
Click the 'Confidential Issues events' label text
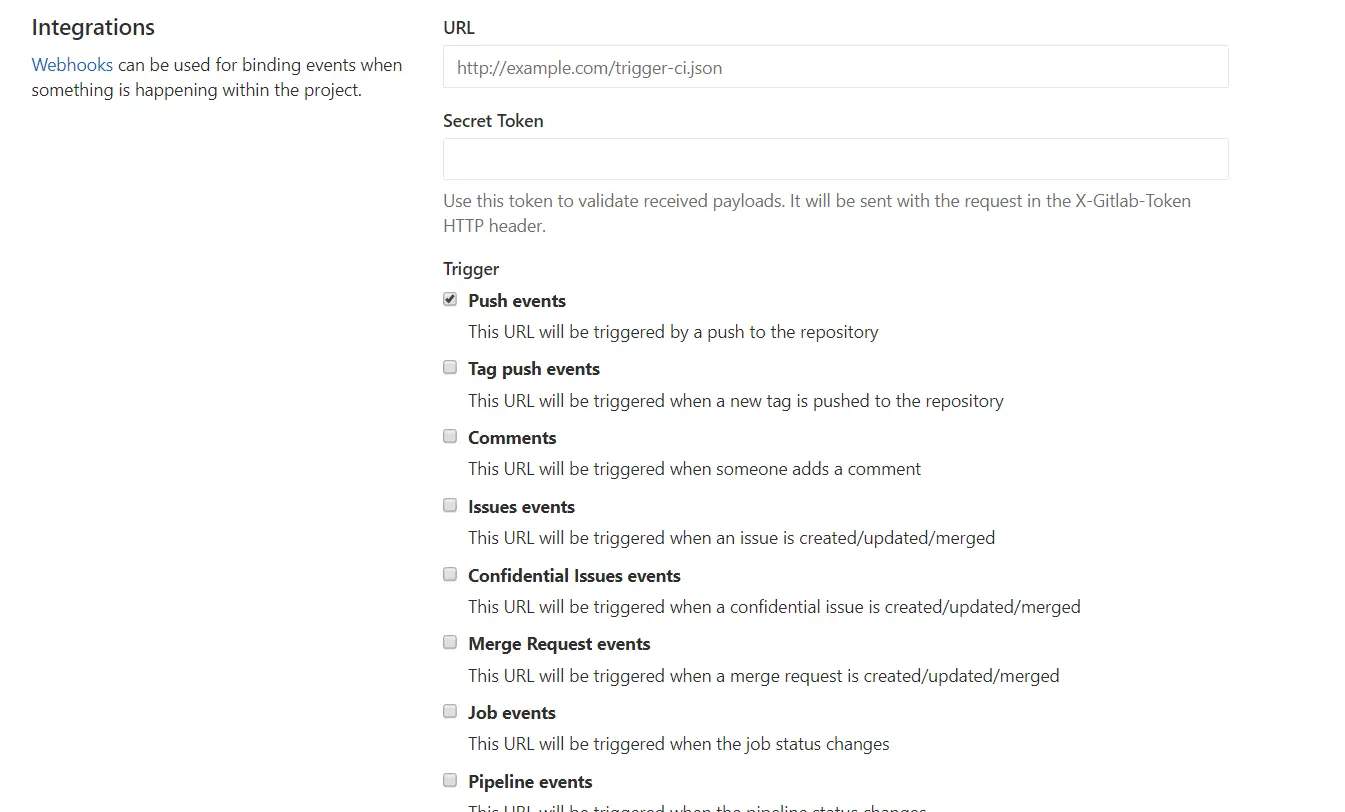574,576
